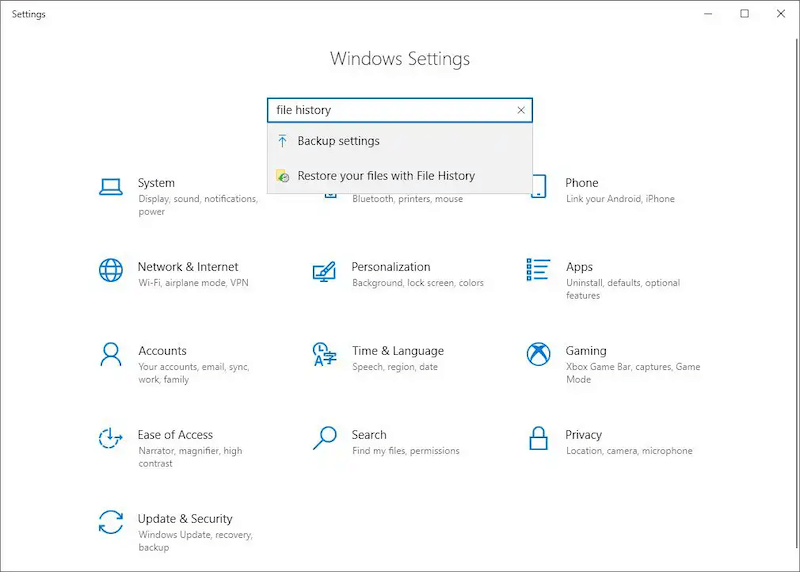Click the Ease of Access icon
This screenshot has height=572, width=800.
click(110, 438)
